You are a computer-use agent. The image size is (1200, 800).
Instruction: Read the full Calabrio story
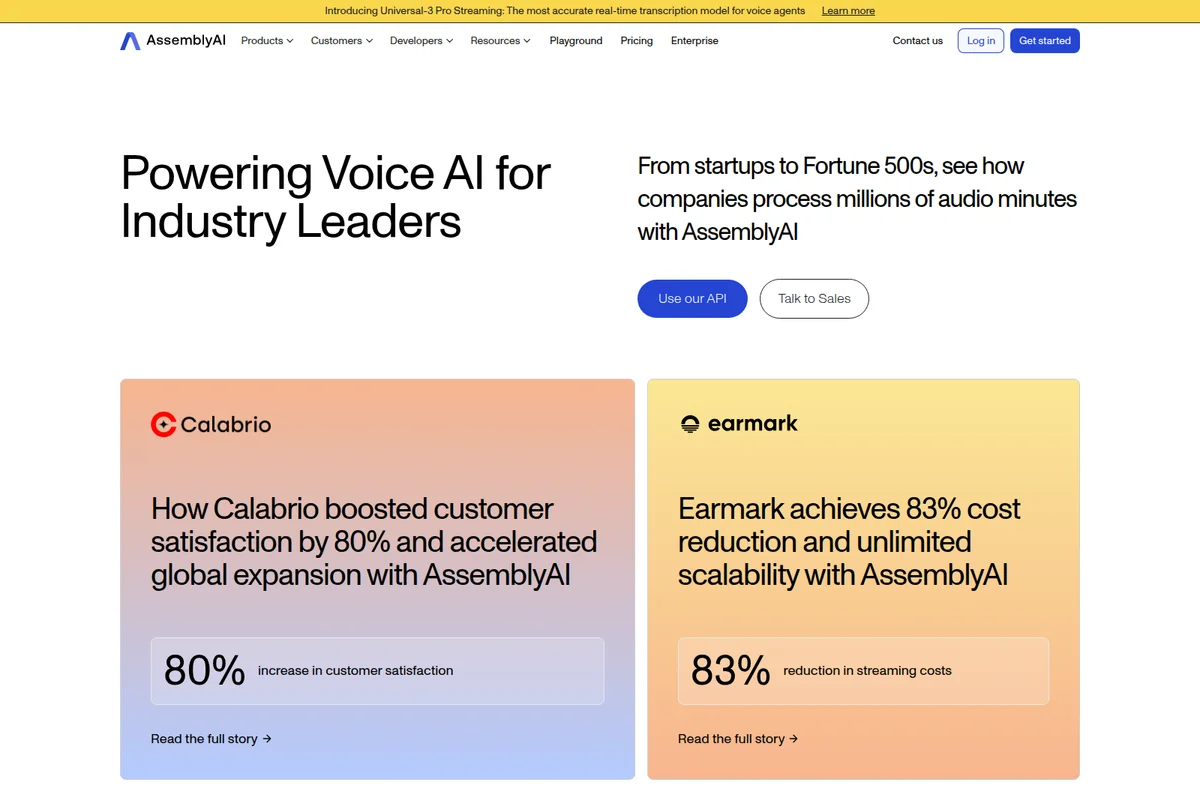coord(205,738)
